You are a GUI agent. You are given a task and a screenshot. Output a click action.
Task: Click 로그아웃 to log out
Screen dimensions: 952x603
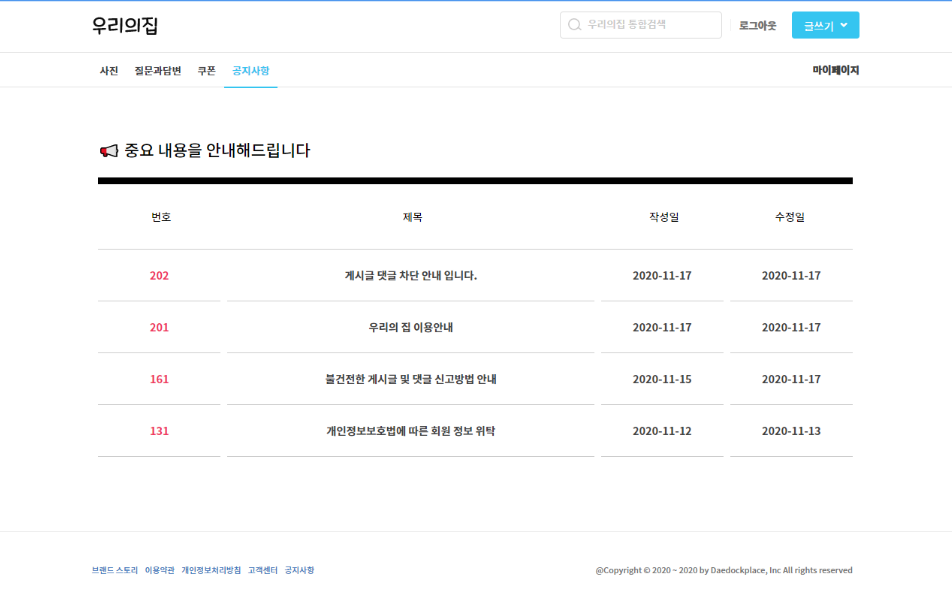[x=756, y=25]
